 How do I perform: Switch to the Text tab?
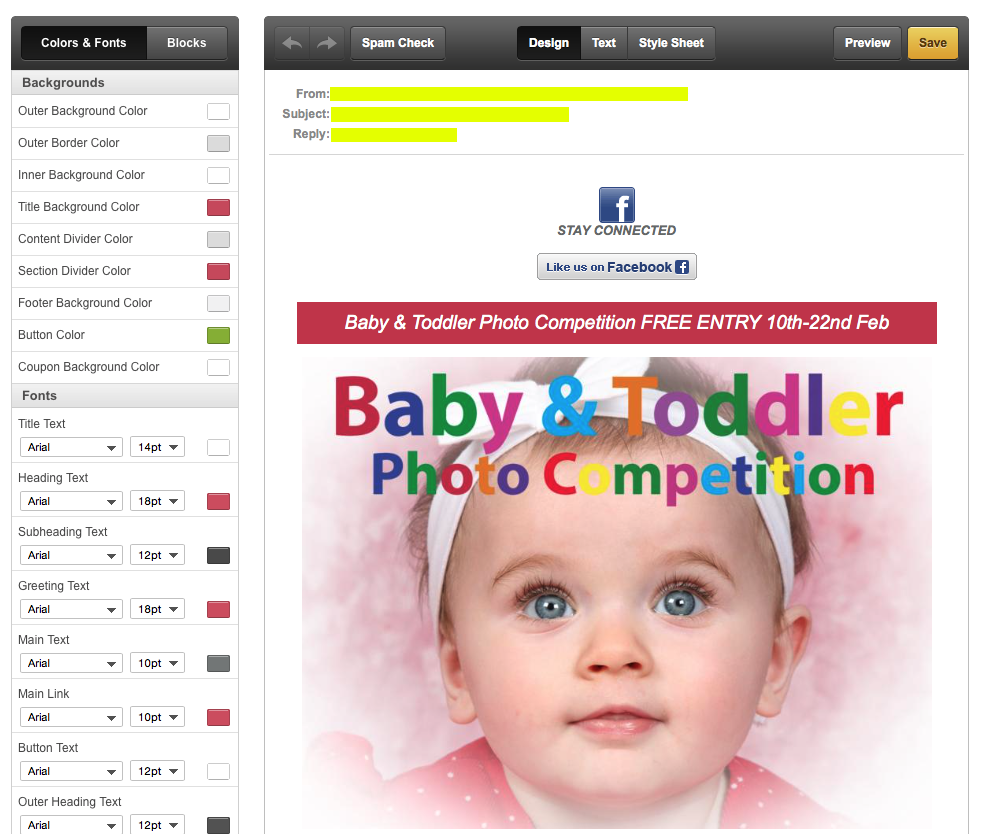pos(604,43)
